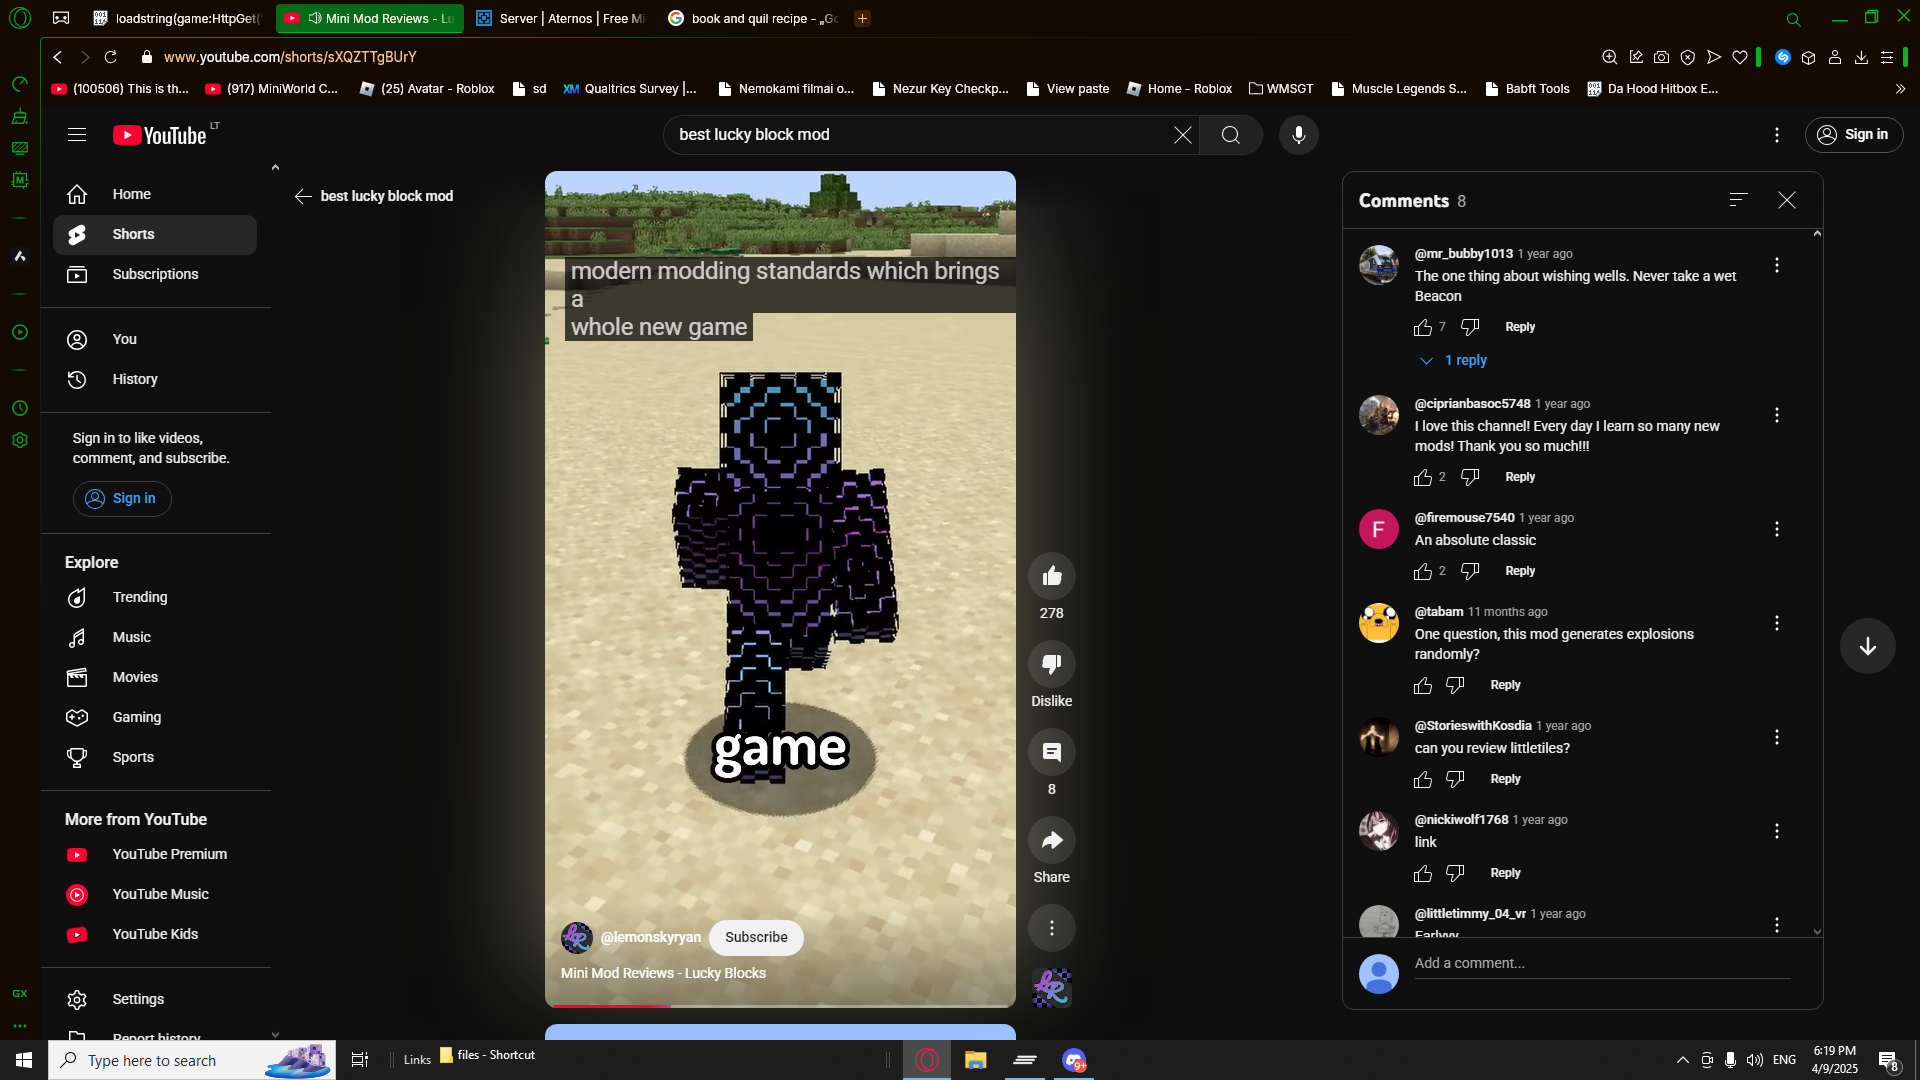Open options menu for @ciprianbasoc5748 comment
This screenshot has height=1080, width=1920.
pos(1777,415)
